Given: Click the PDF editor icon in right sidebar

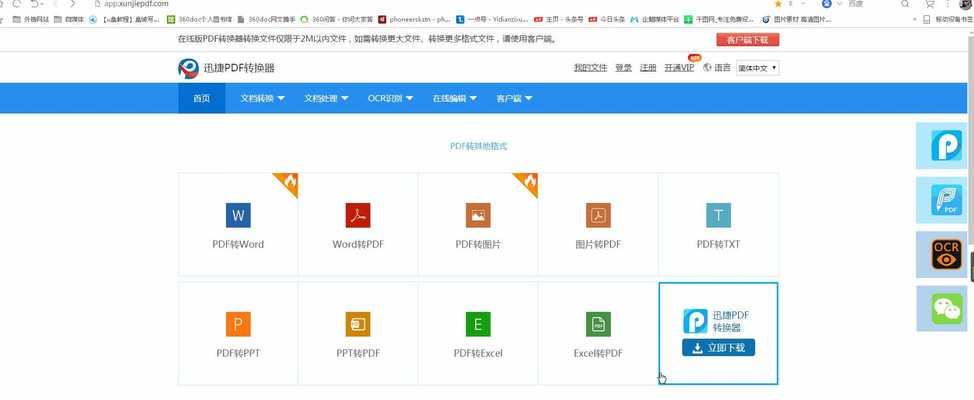Looking at the screenshot, I should 946,200.
